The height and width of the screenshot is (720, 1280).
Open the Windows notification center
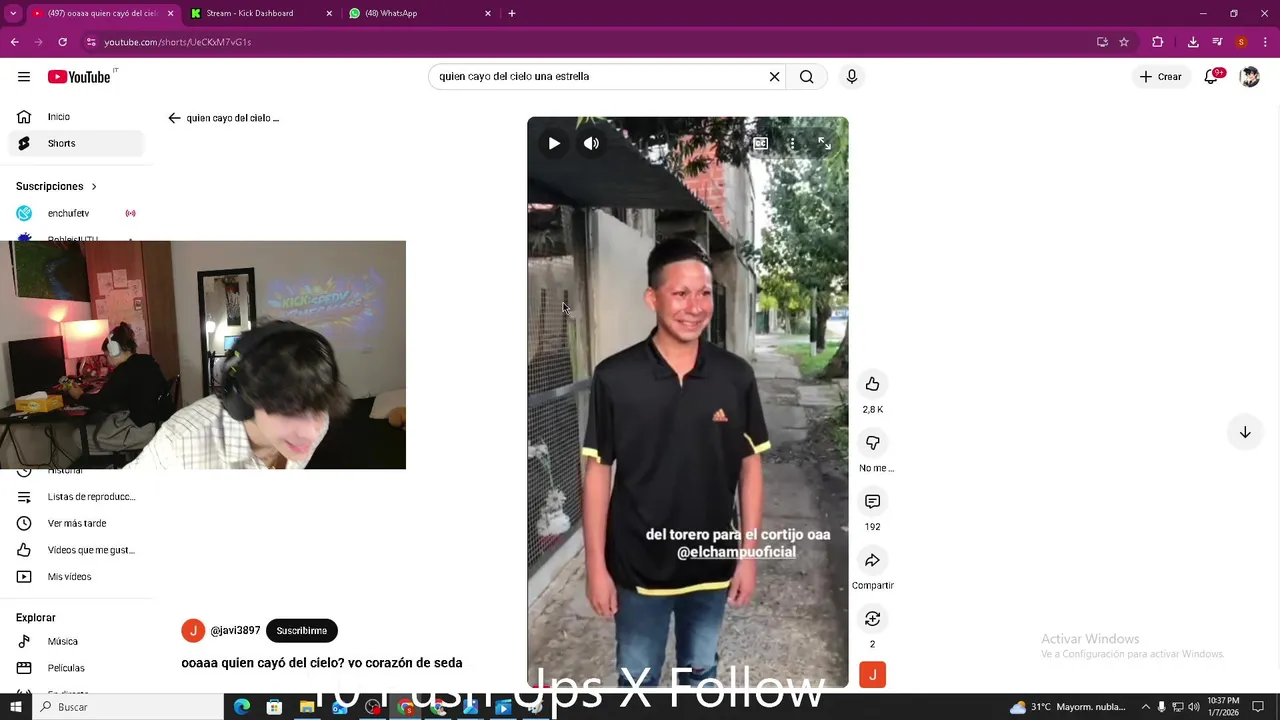[1258, 707]
